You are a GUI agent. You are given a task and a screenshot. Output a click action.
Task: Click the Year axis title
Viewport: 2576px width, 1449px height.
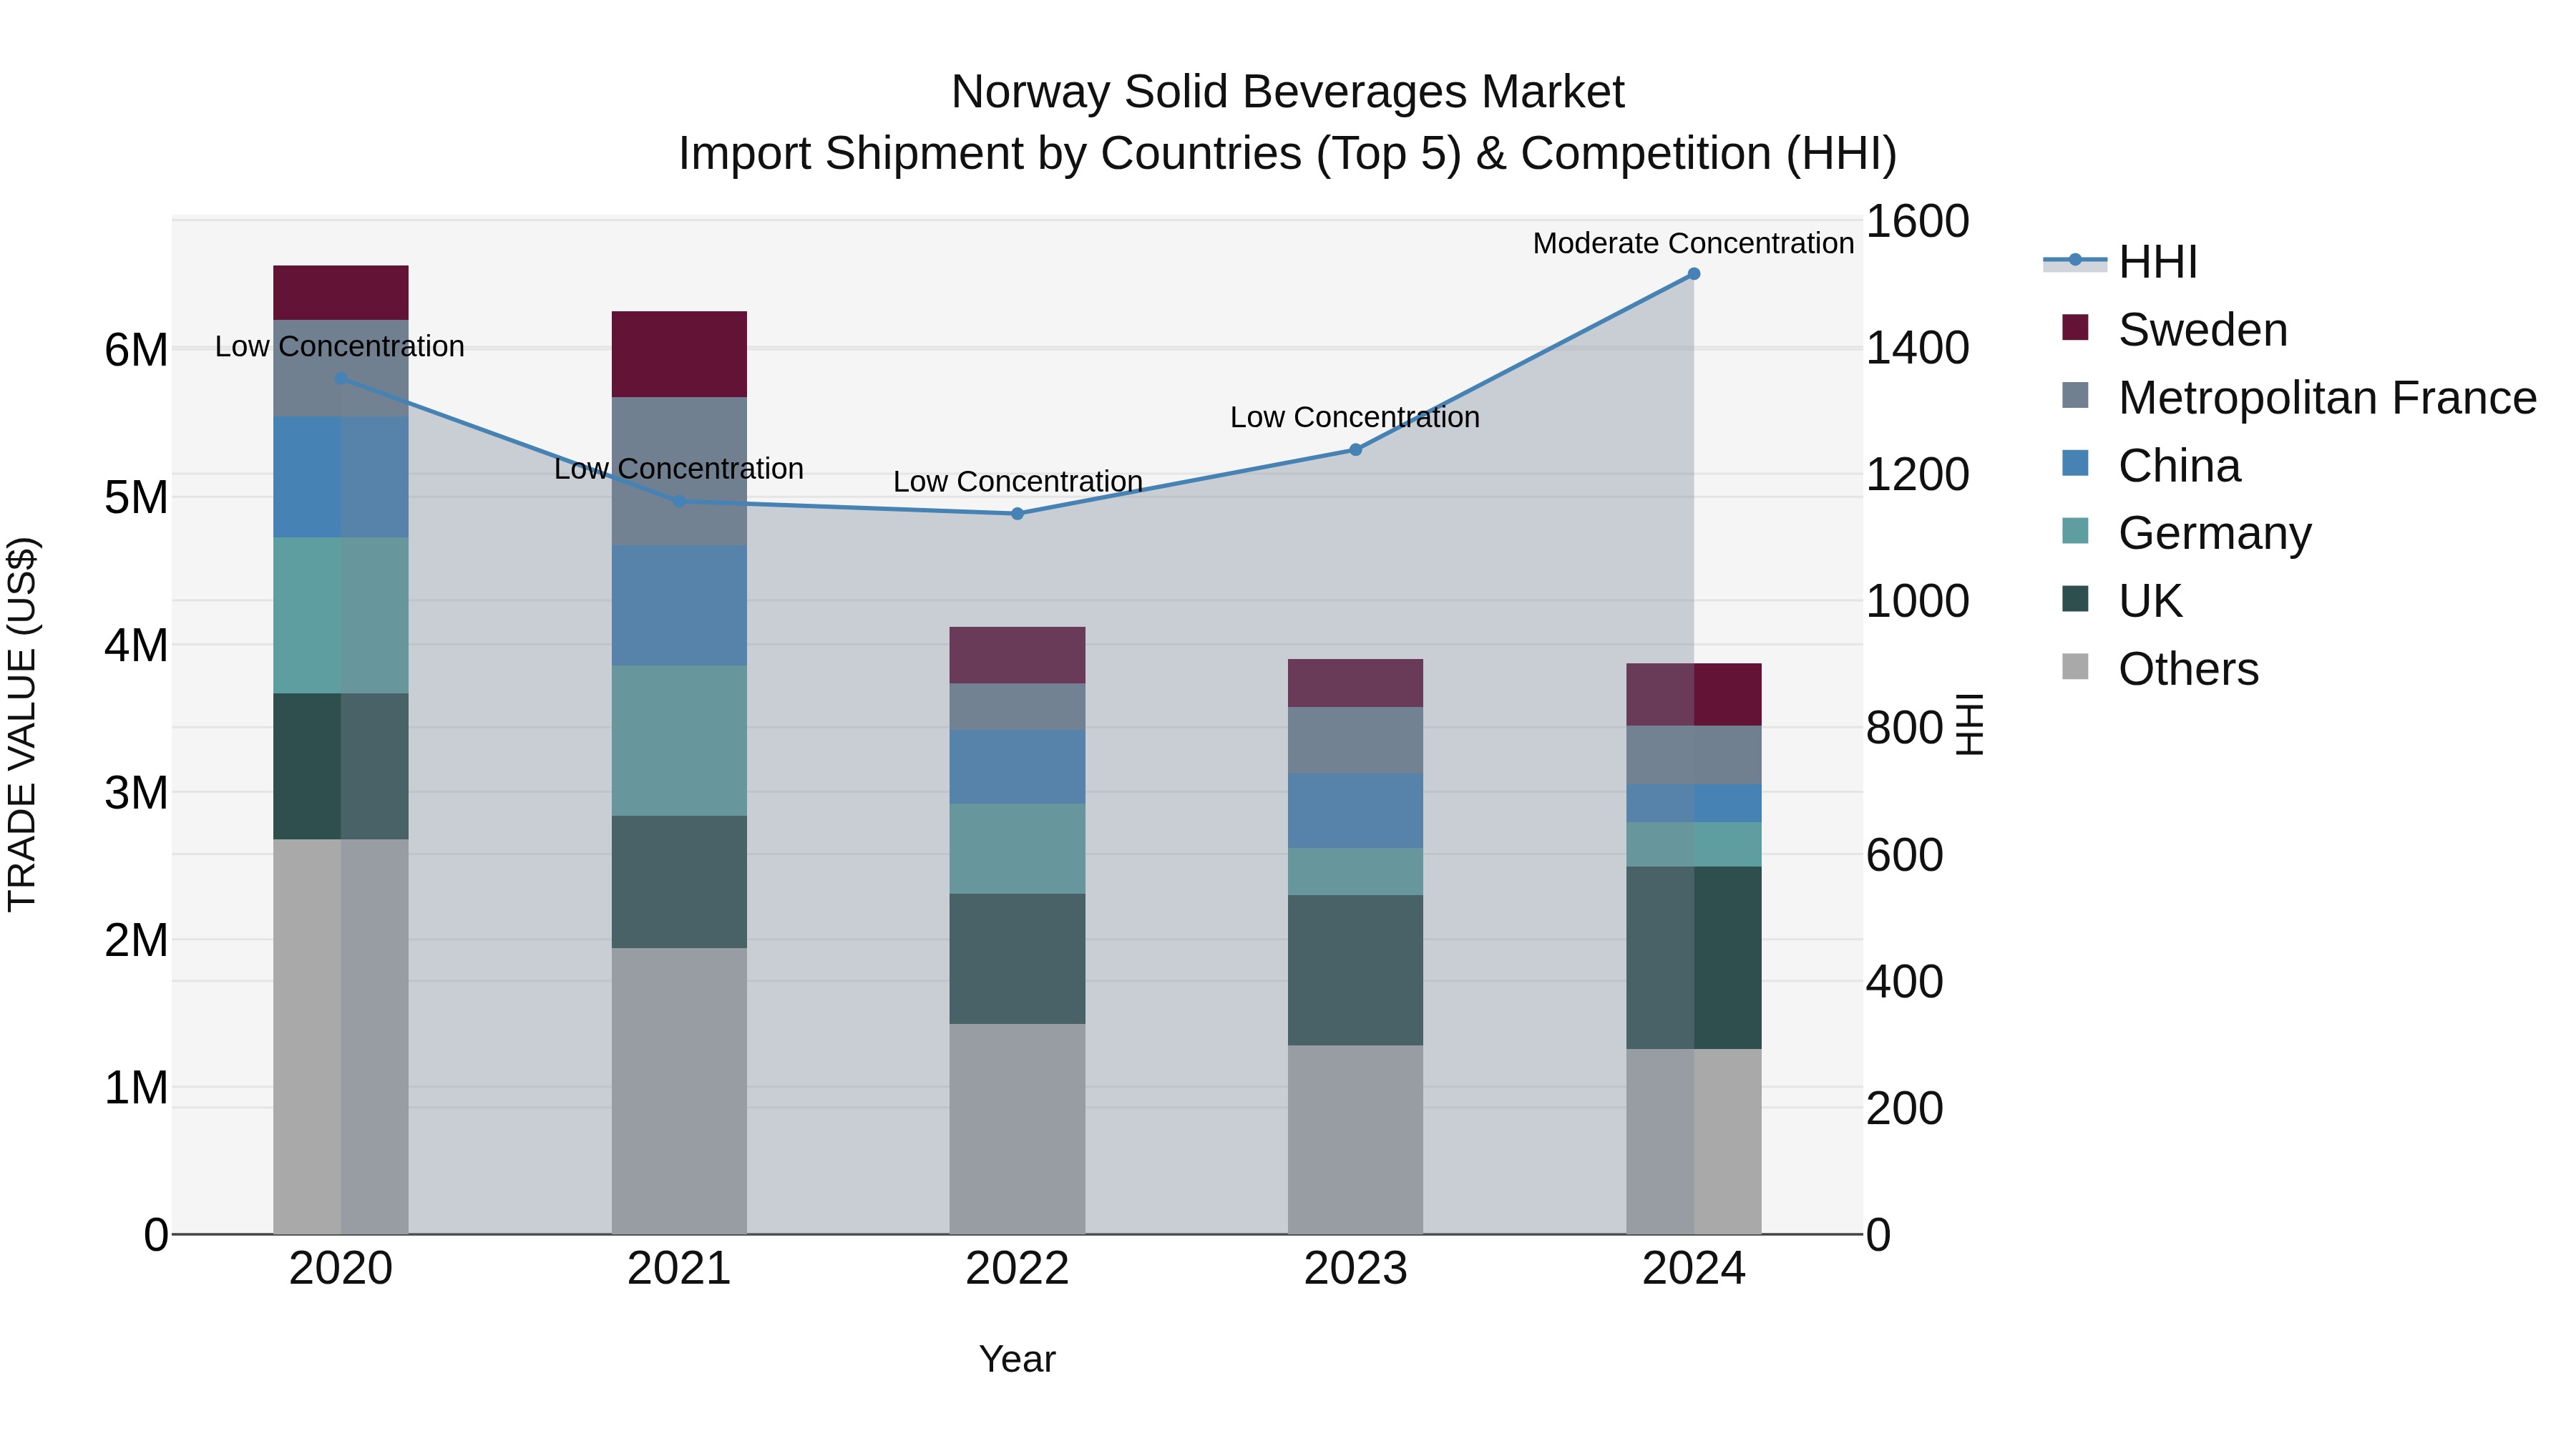1017,1359
